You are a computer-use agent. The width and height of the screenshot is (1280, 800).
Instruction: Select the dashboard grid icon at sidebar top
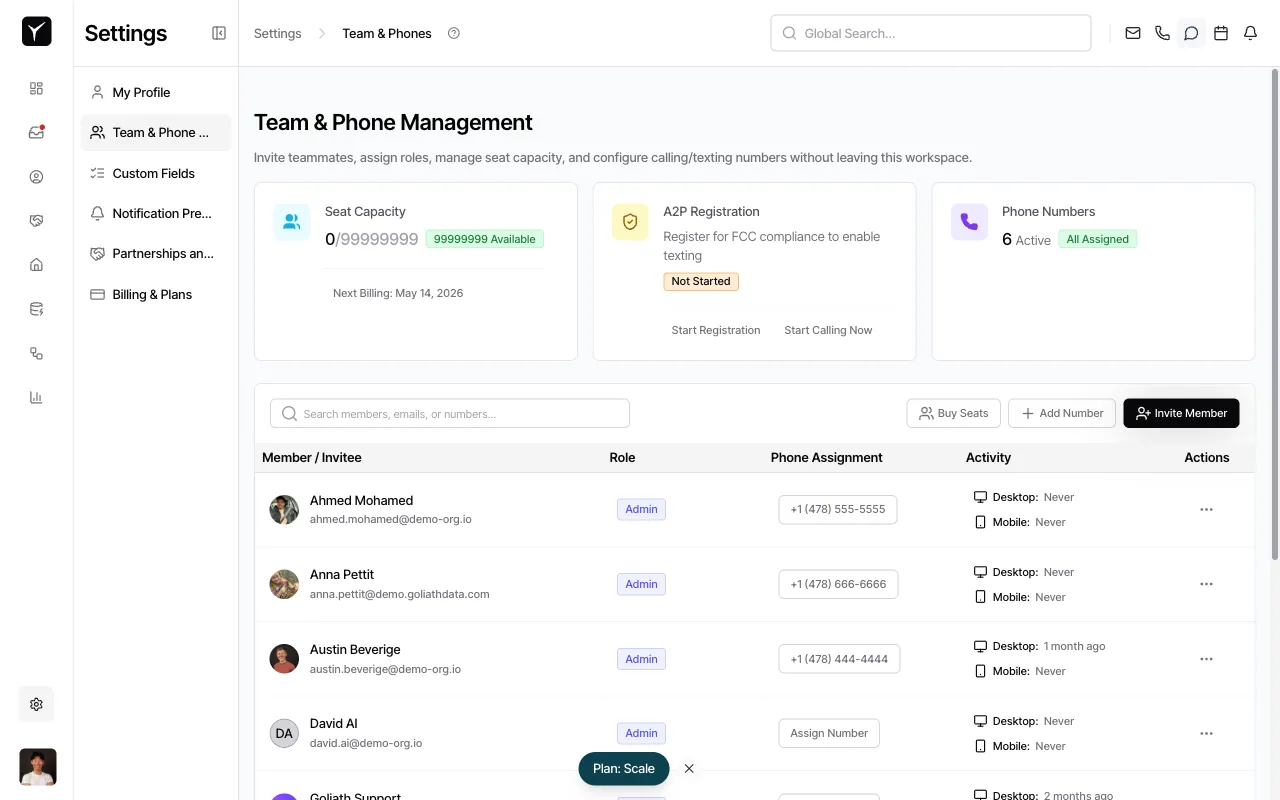[x=36, y=88]
